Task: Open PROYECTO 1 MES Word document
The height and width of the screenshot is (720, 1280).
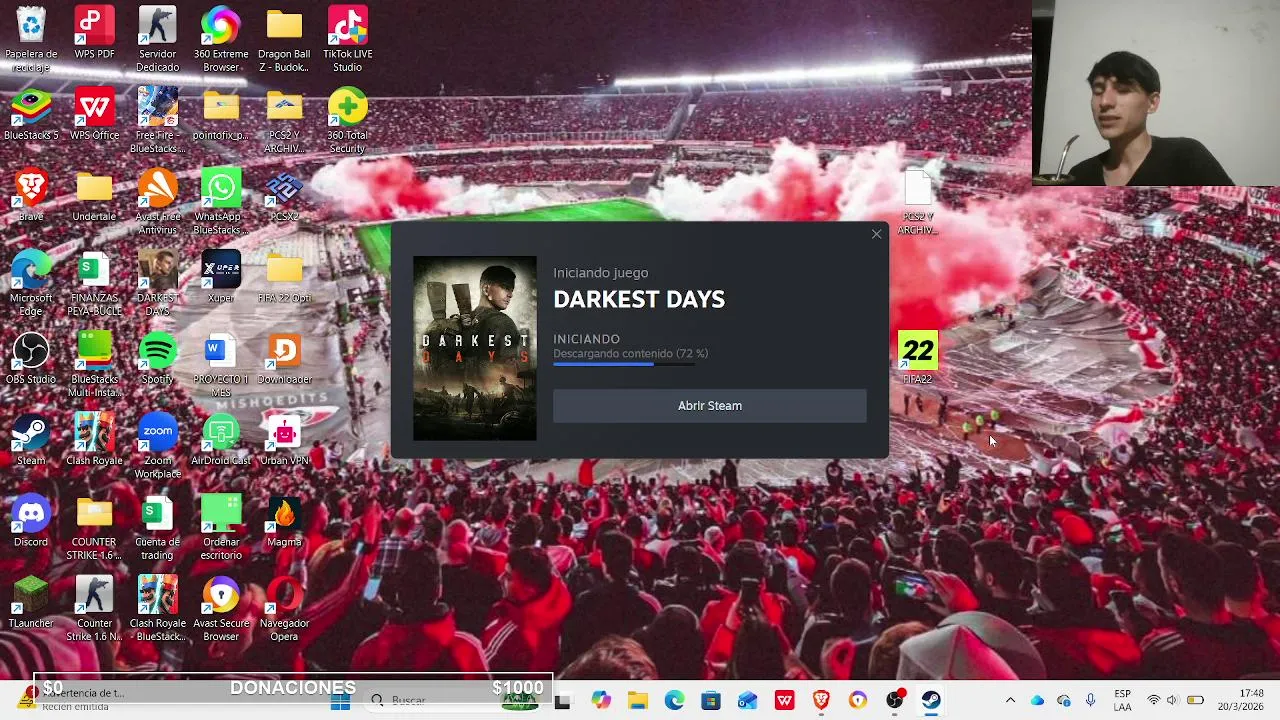Action: (221, 364)
